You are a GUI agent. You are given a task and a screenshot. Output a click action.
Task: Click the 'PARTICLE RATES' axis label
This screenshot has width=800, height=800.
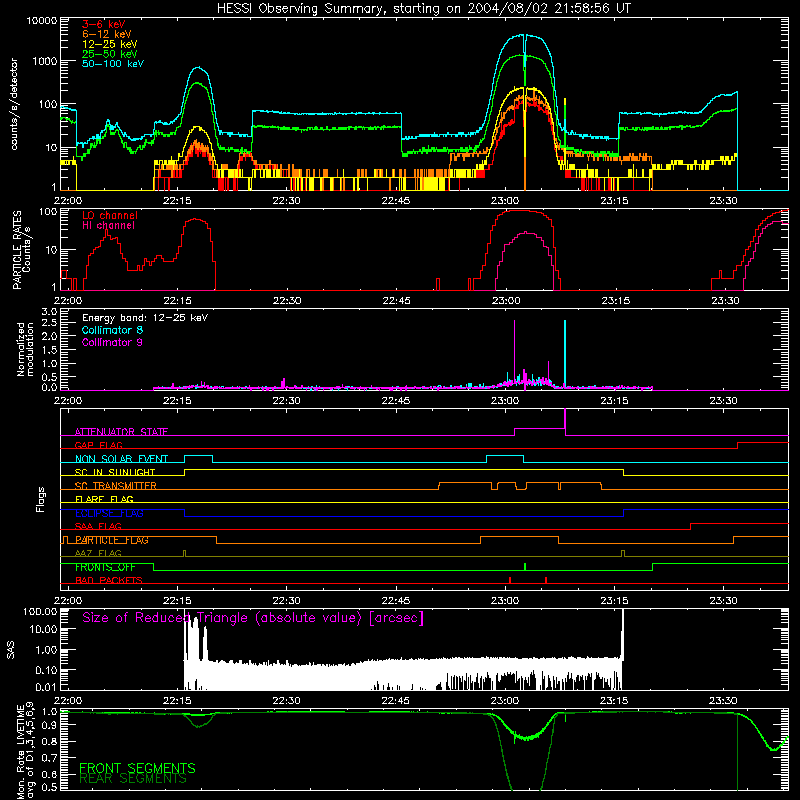coord(17,250)
